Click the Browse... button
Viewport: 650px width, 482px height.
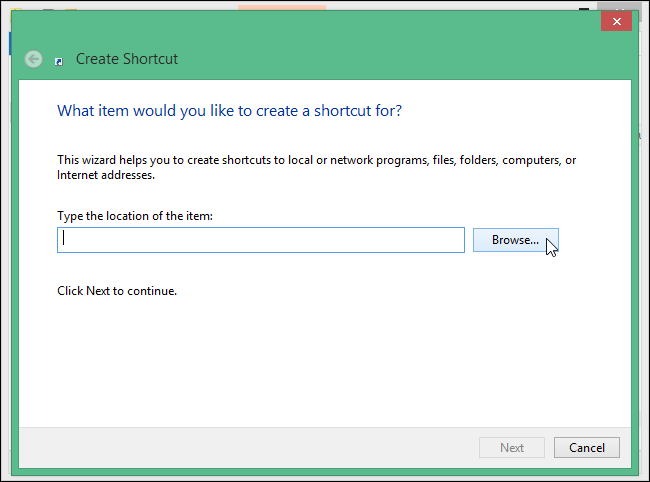point(515,240)
